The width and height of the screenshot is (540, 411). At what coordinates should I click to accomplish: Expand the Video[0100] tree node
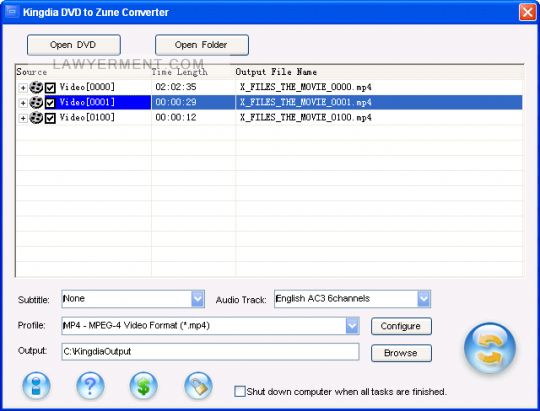pos(23,118)
